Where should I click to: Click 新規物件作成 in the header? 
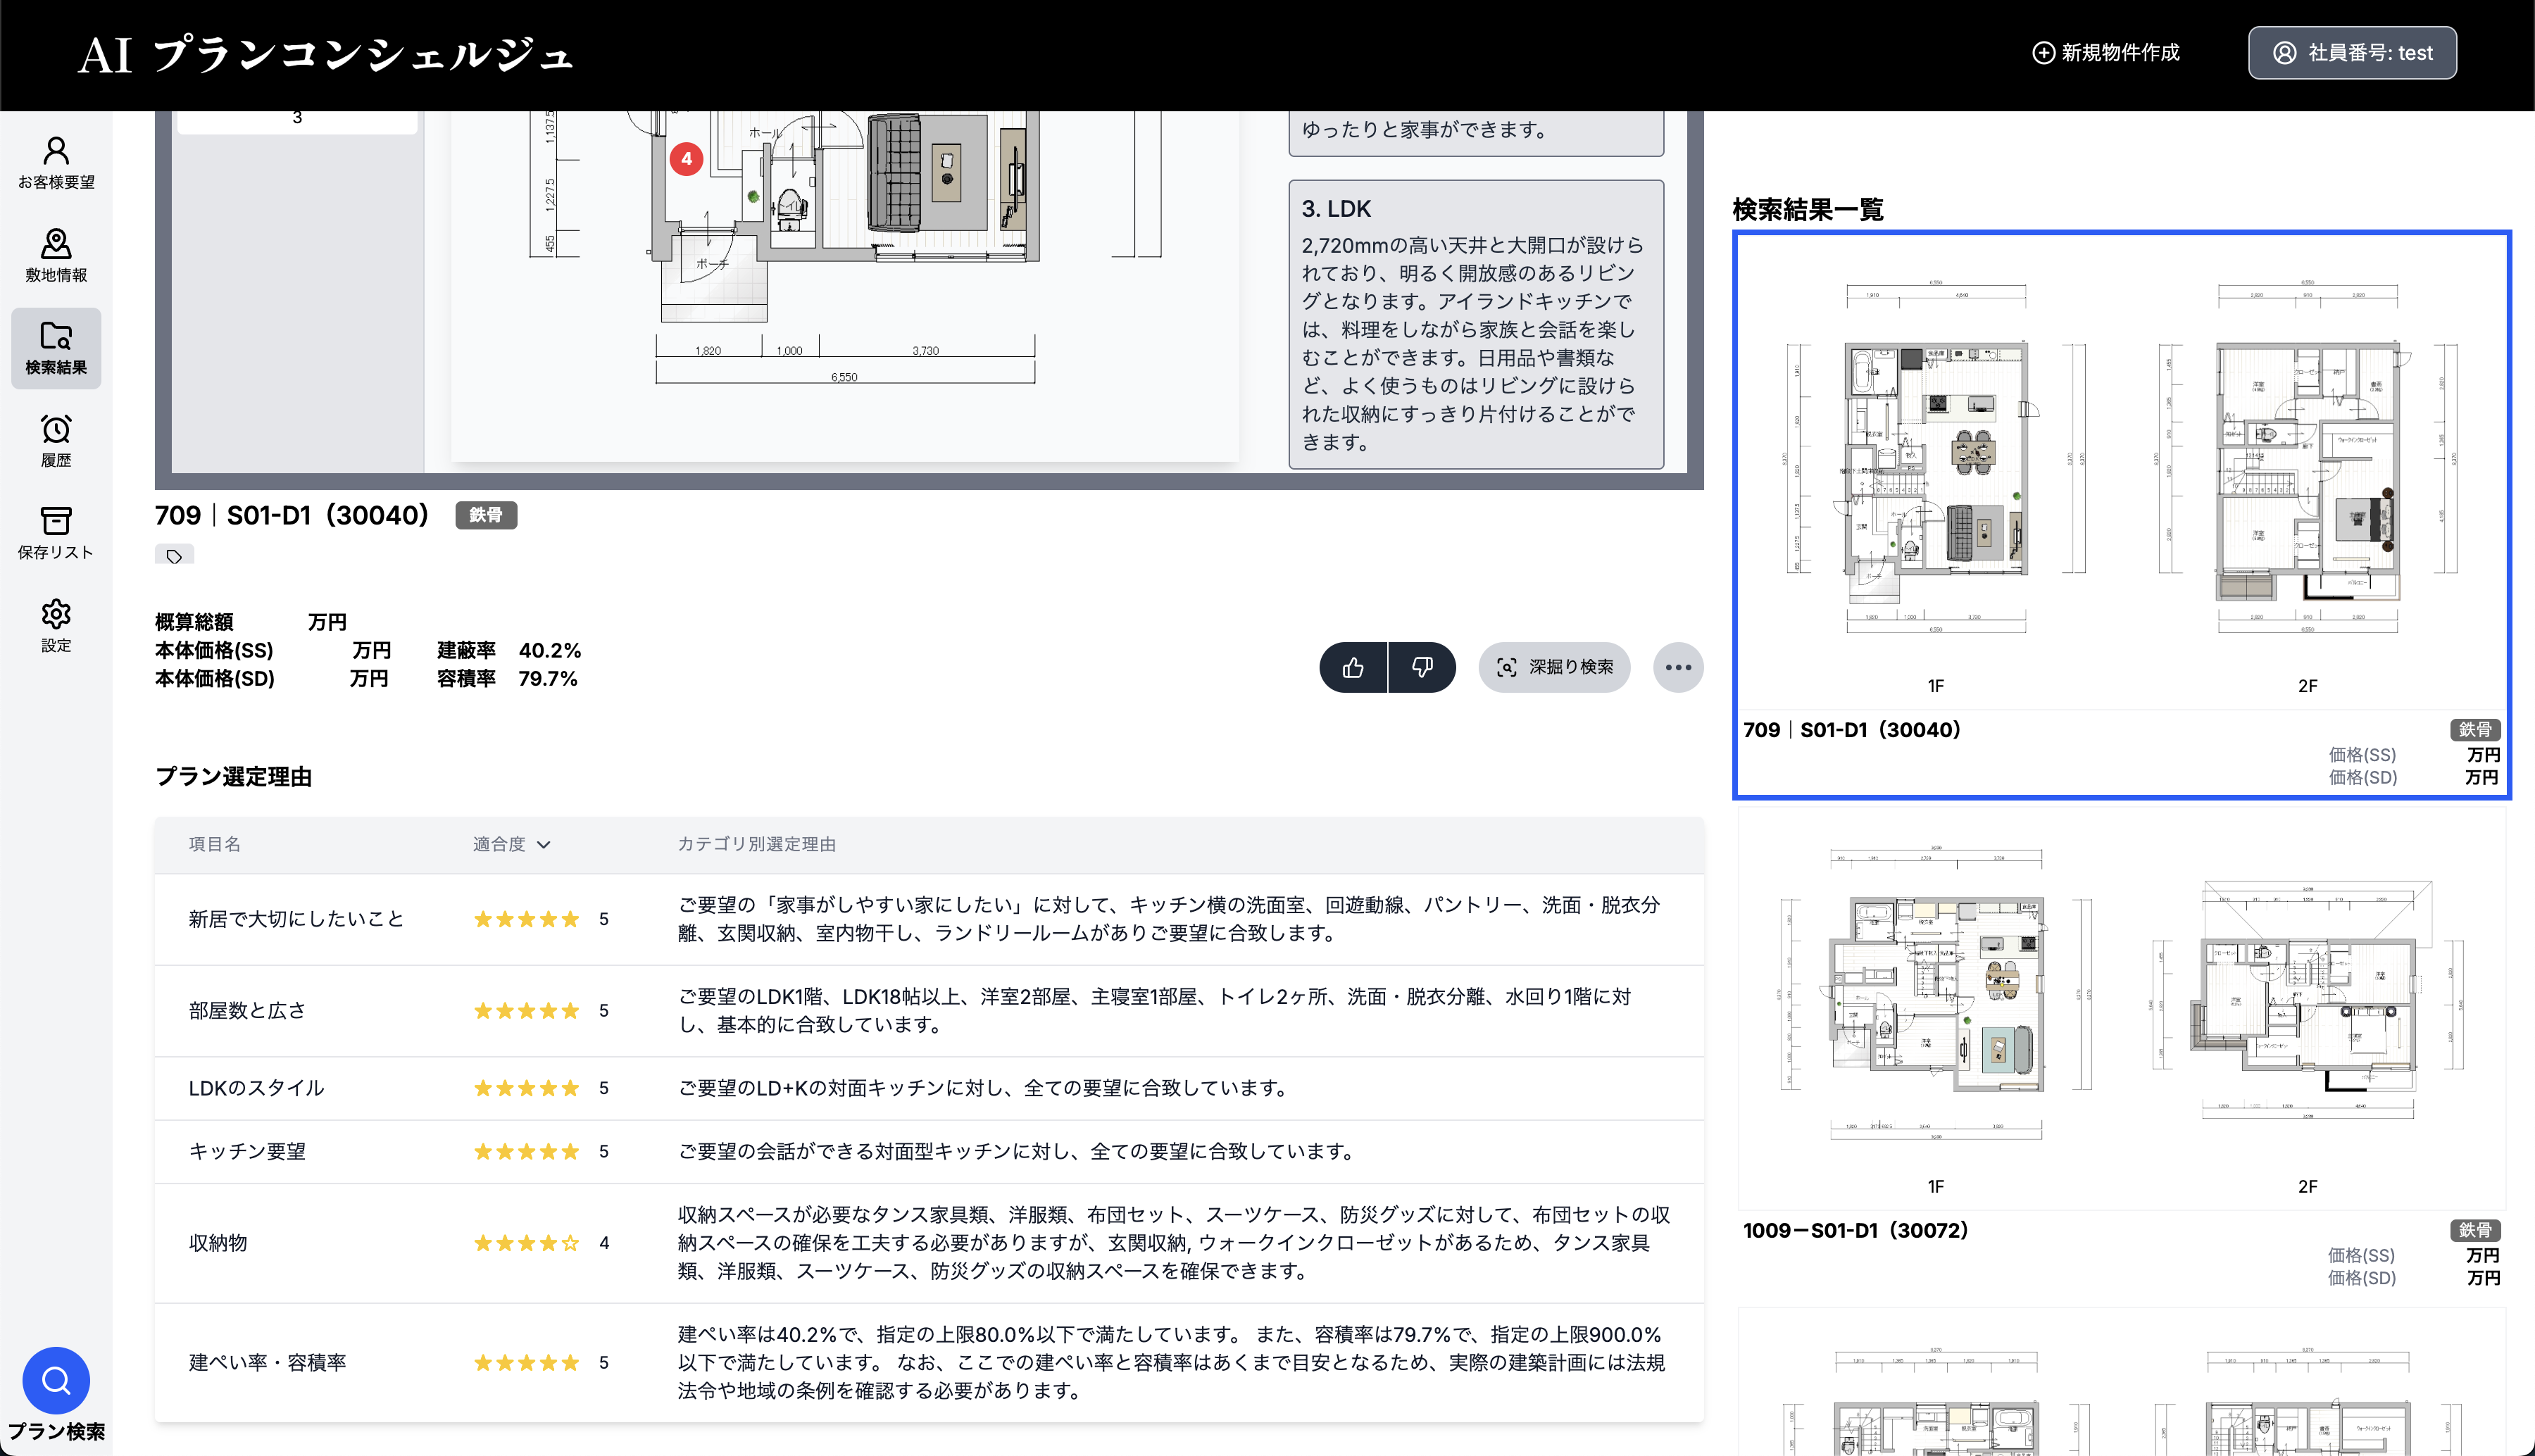click(2105, 53)
